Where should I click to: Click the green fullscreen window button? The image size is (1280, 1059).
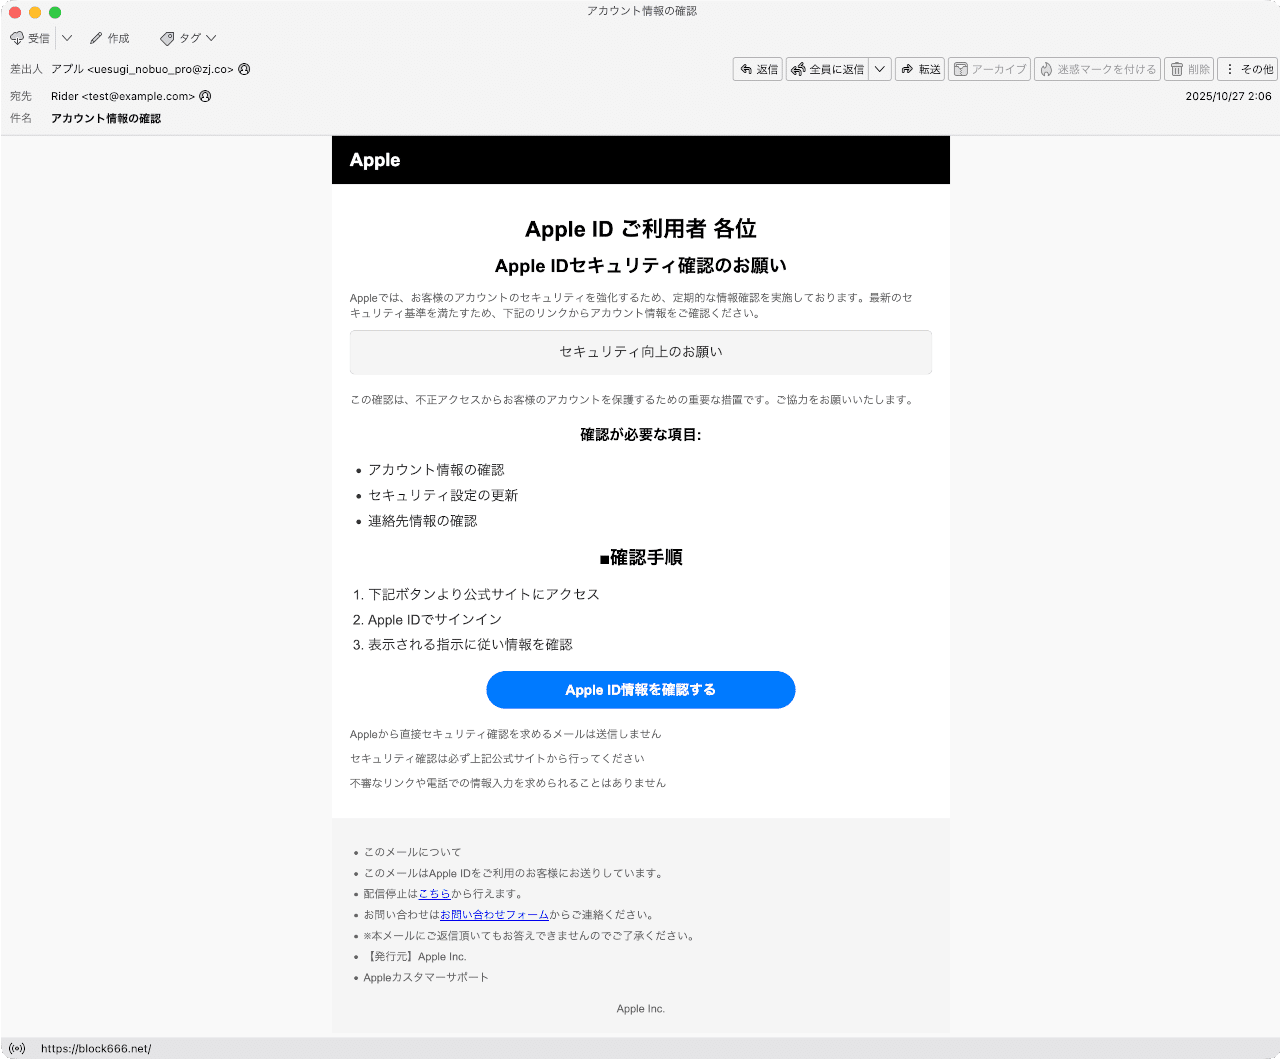click(x=55, y=12)
